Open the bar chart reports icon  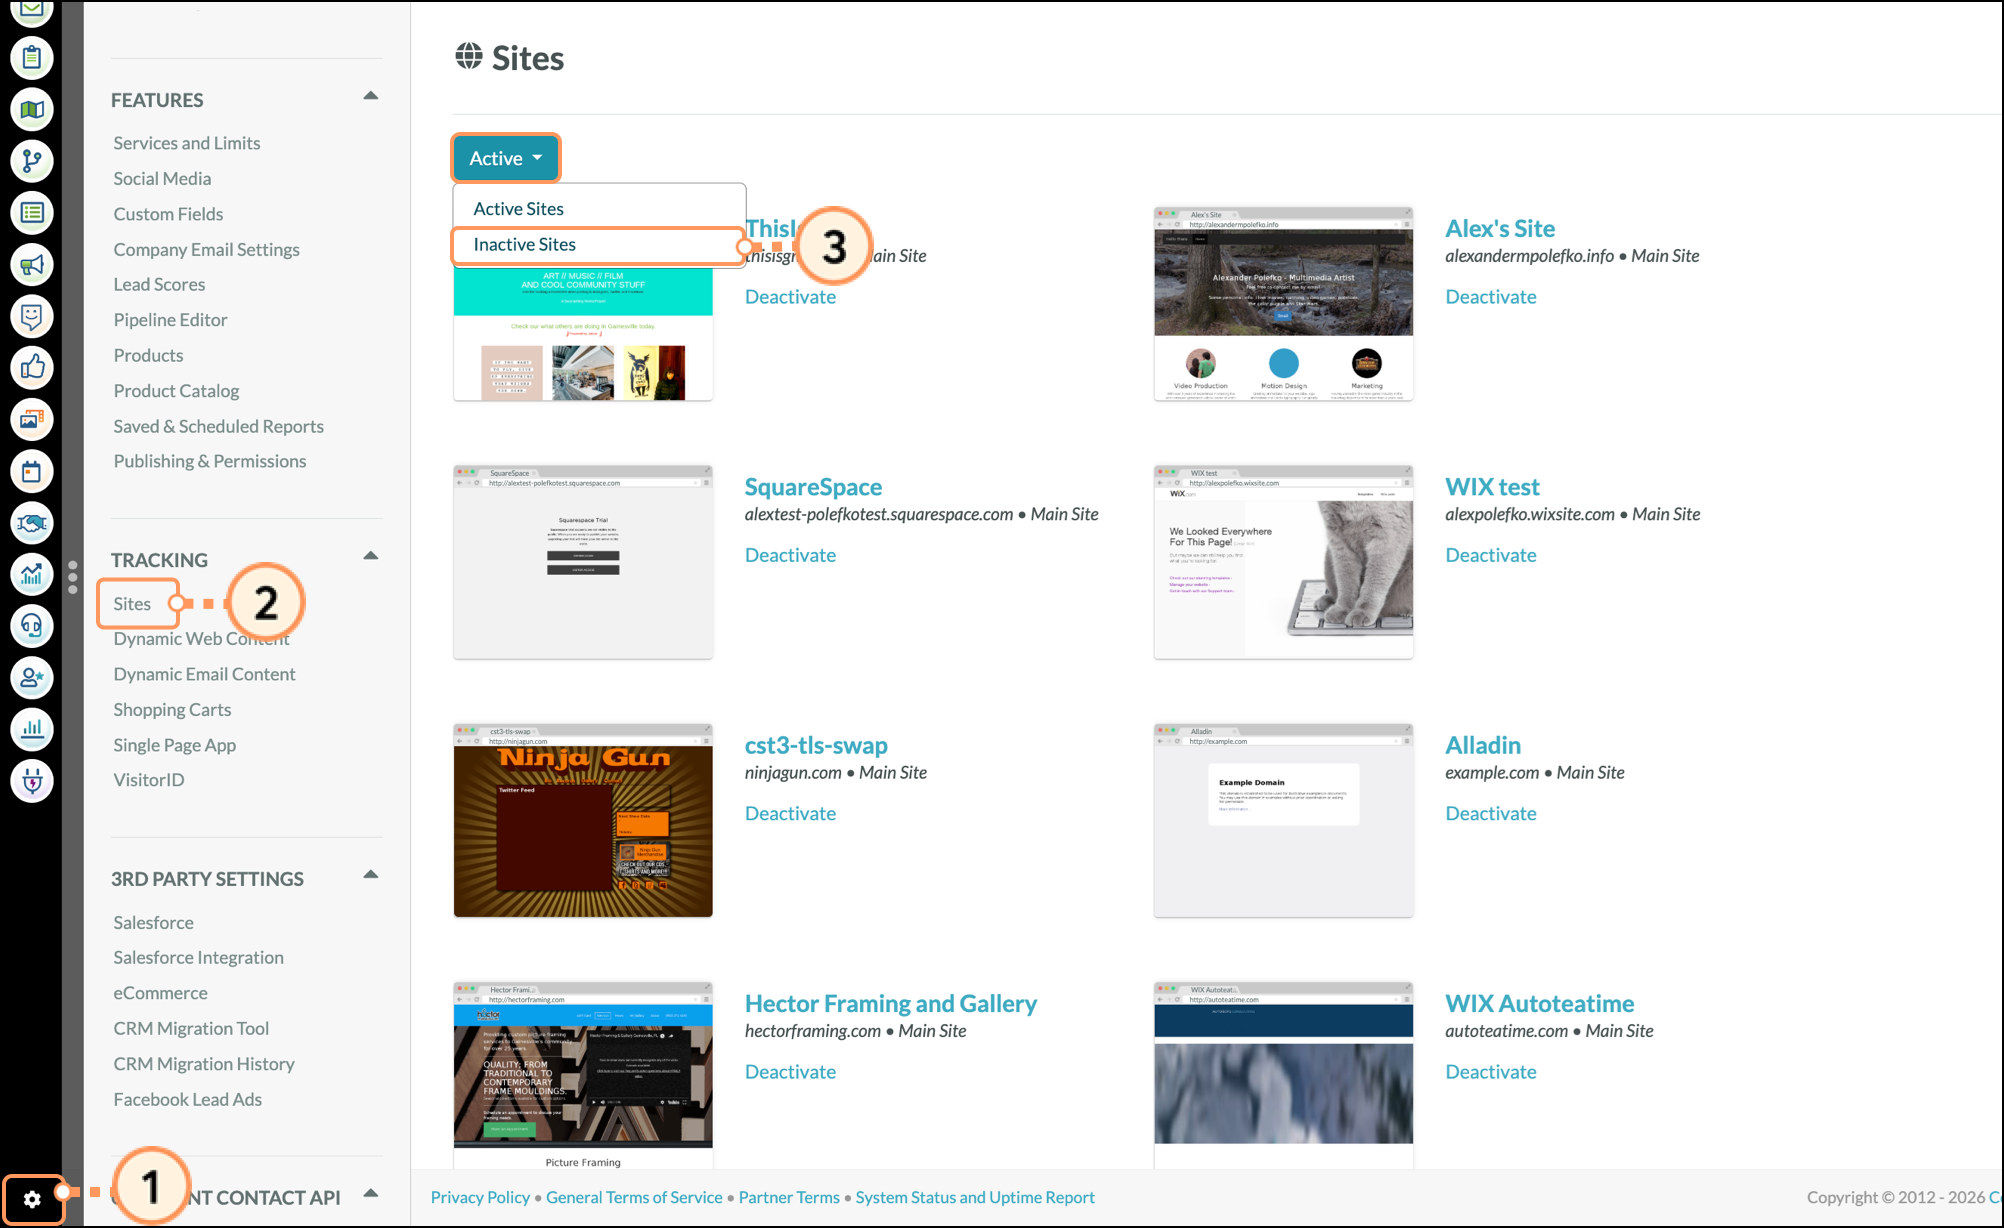[32, 729]
